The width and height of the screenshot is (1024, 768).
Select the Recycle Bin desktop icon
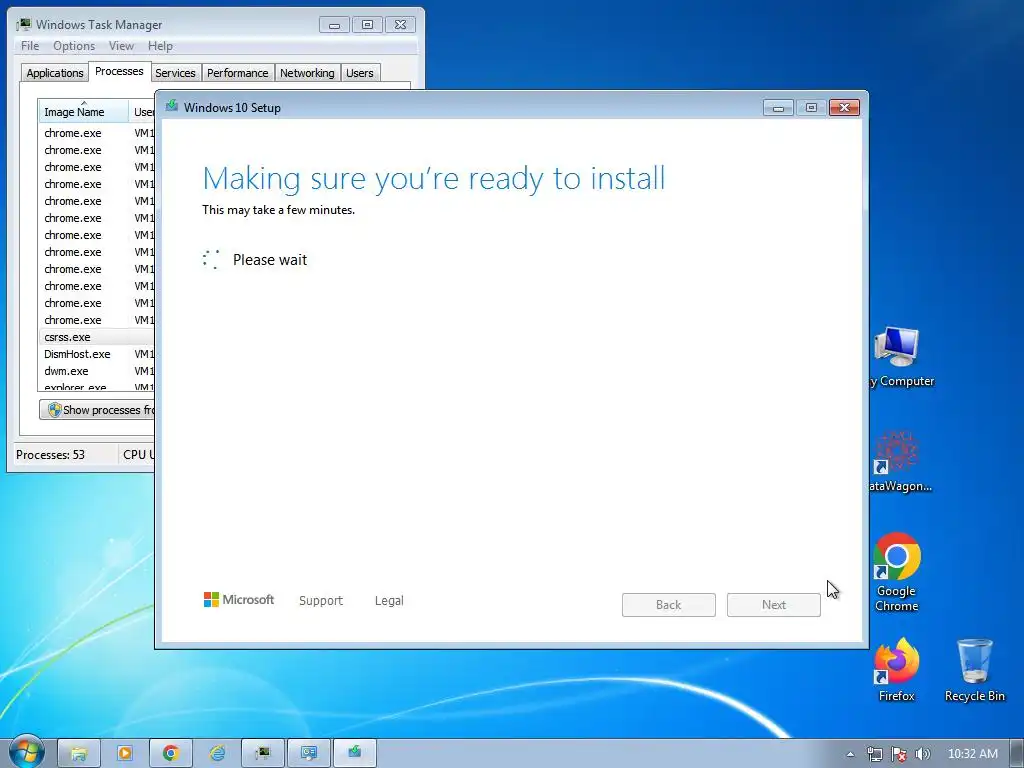(x=974, y=670)
